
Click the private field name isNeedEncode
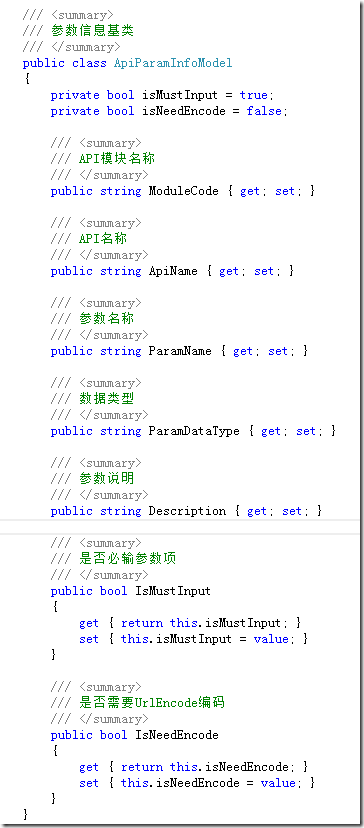tap(183, 111)
